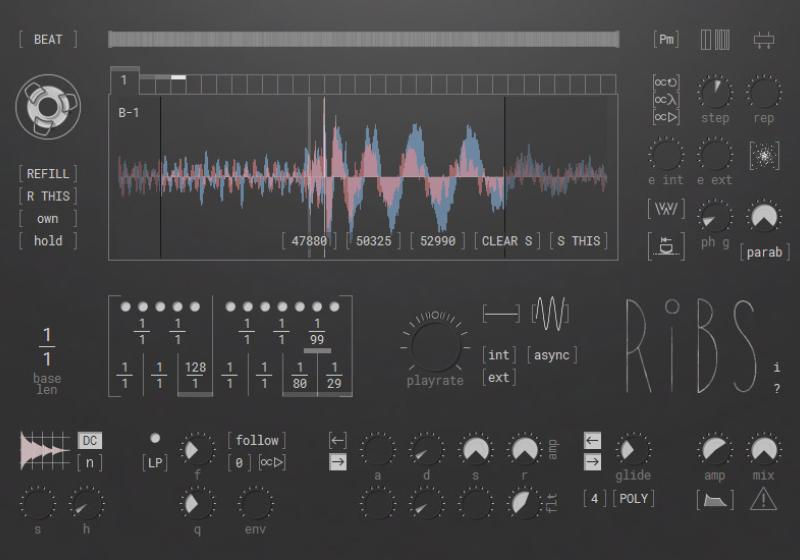Toggle the hold button
Screen dimensions: 800x560
click(x=48, y=241)
